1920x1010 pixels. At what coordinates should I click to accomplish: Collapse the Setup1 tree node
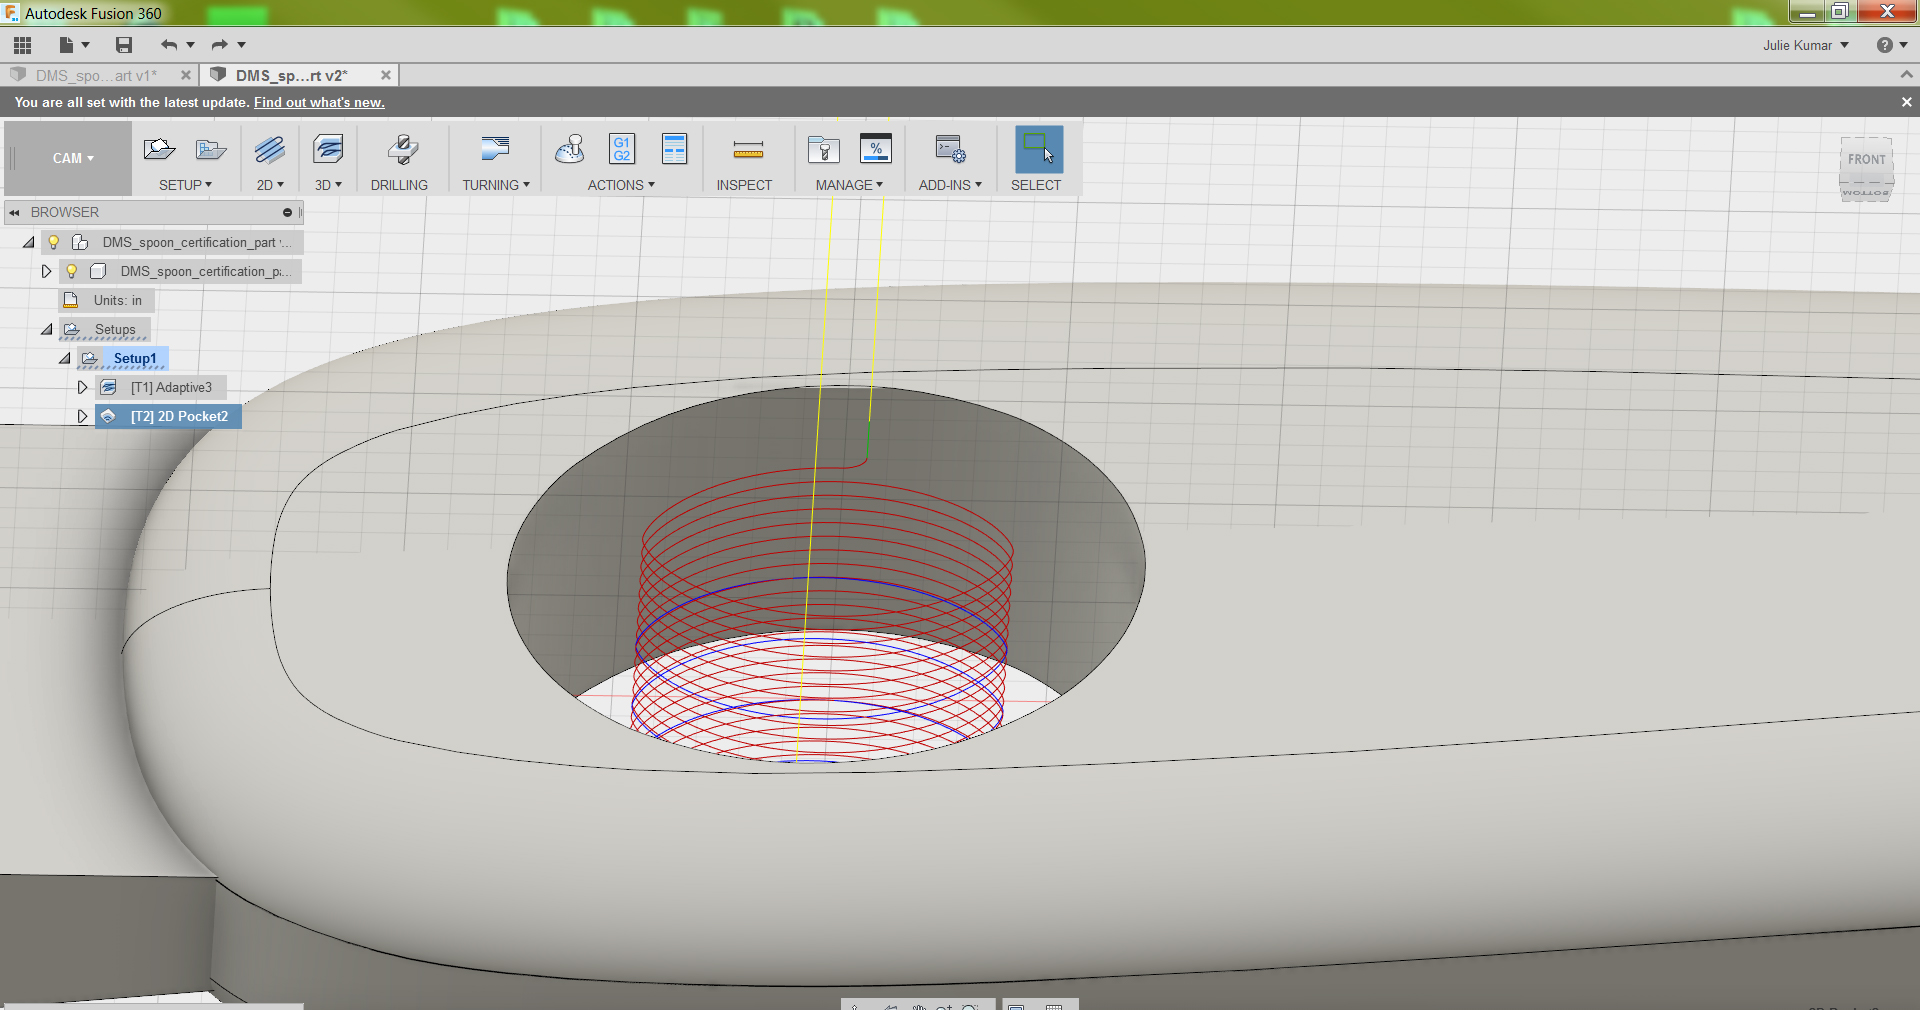(65, 358)
